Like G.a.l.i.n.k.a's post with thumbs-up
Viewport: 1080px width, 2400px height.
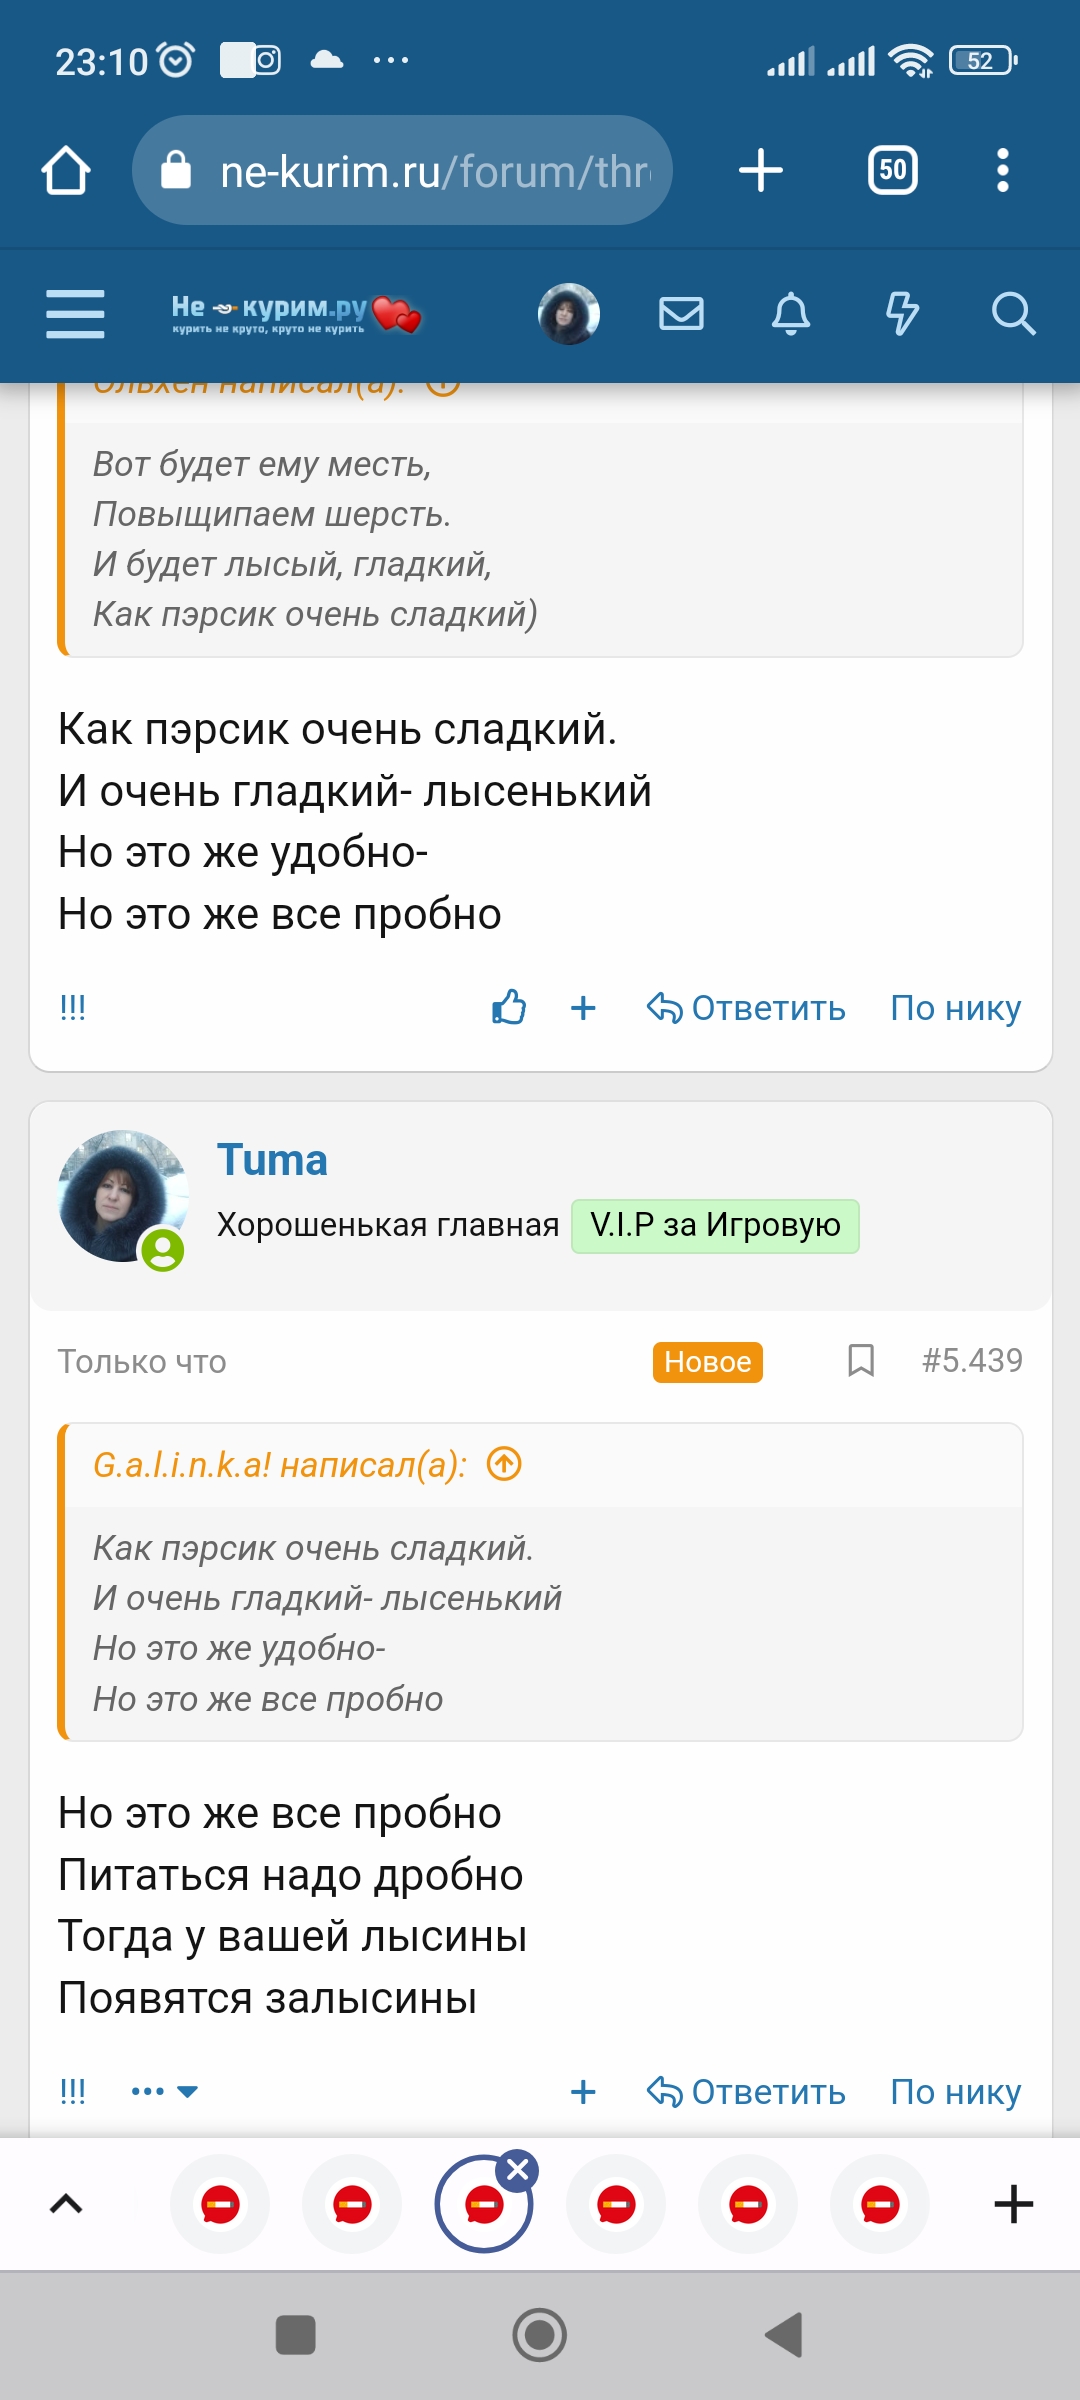[x=509, y=1008]
